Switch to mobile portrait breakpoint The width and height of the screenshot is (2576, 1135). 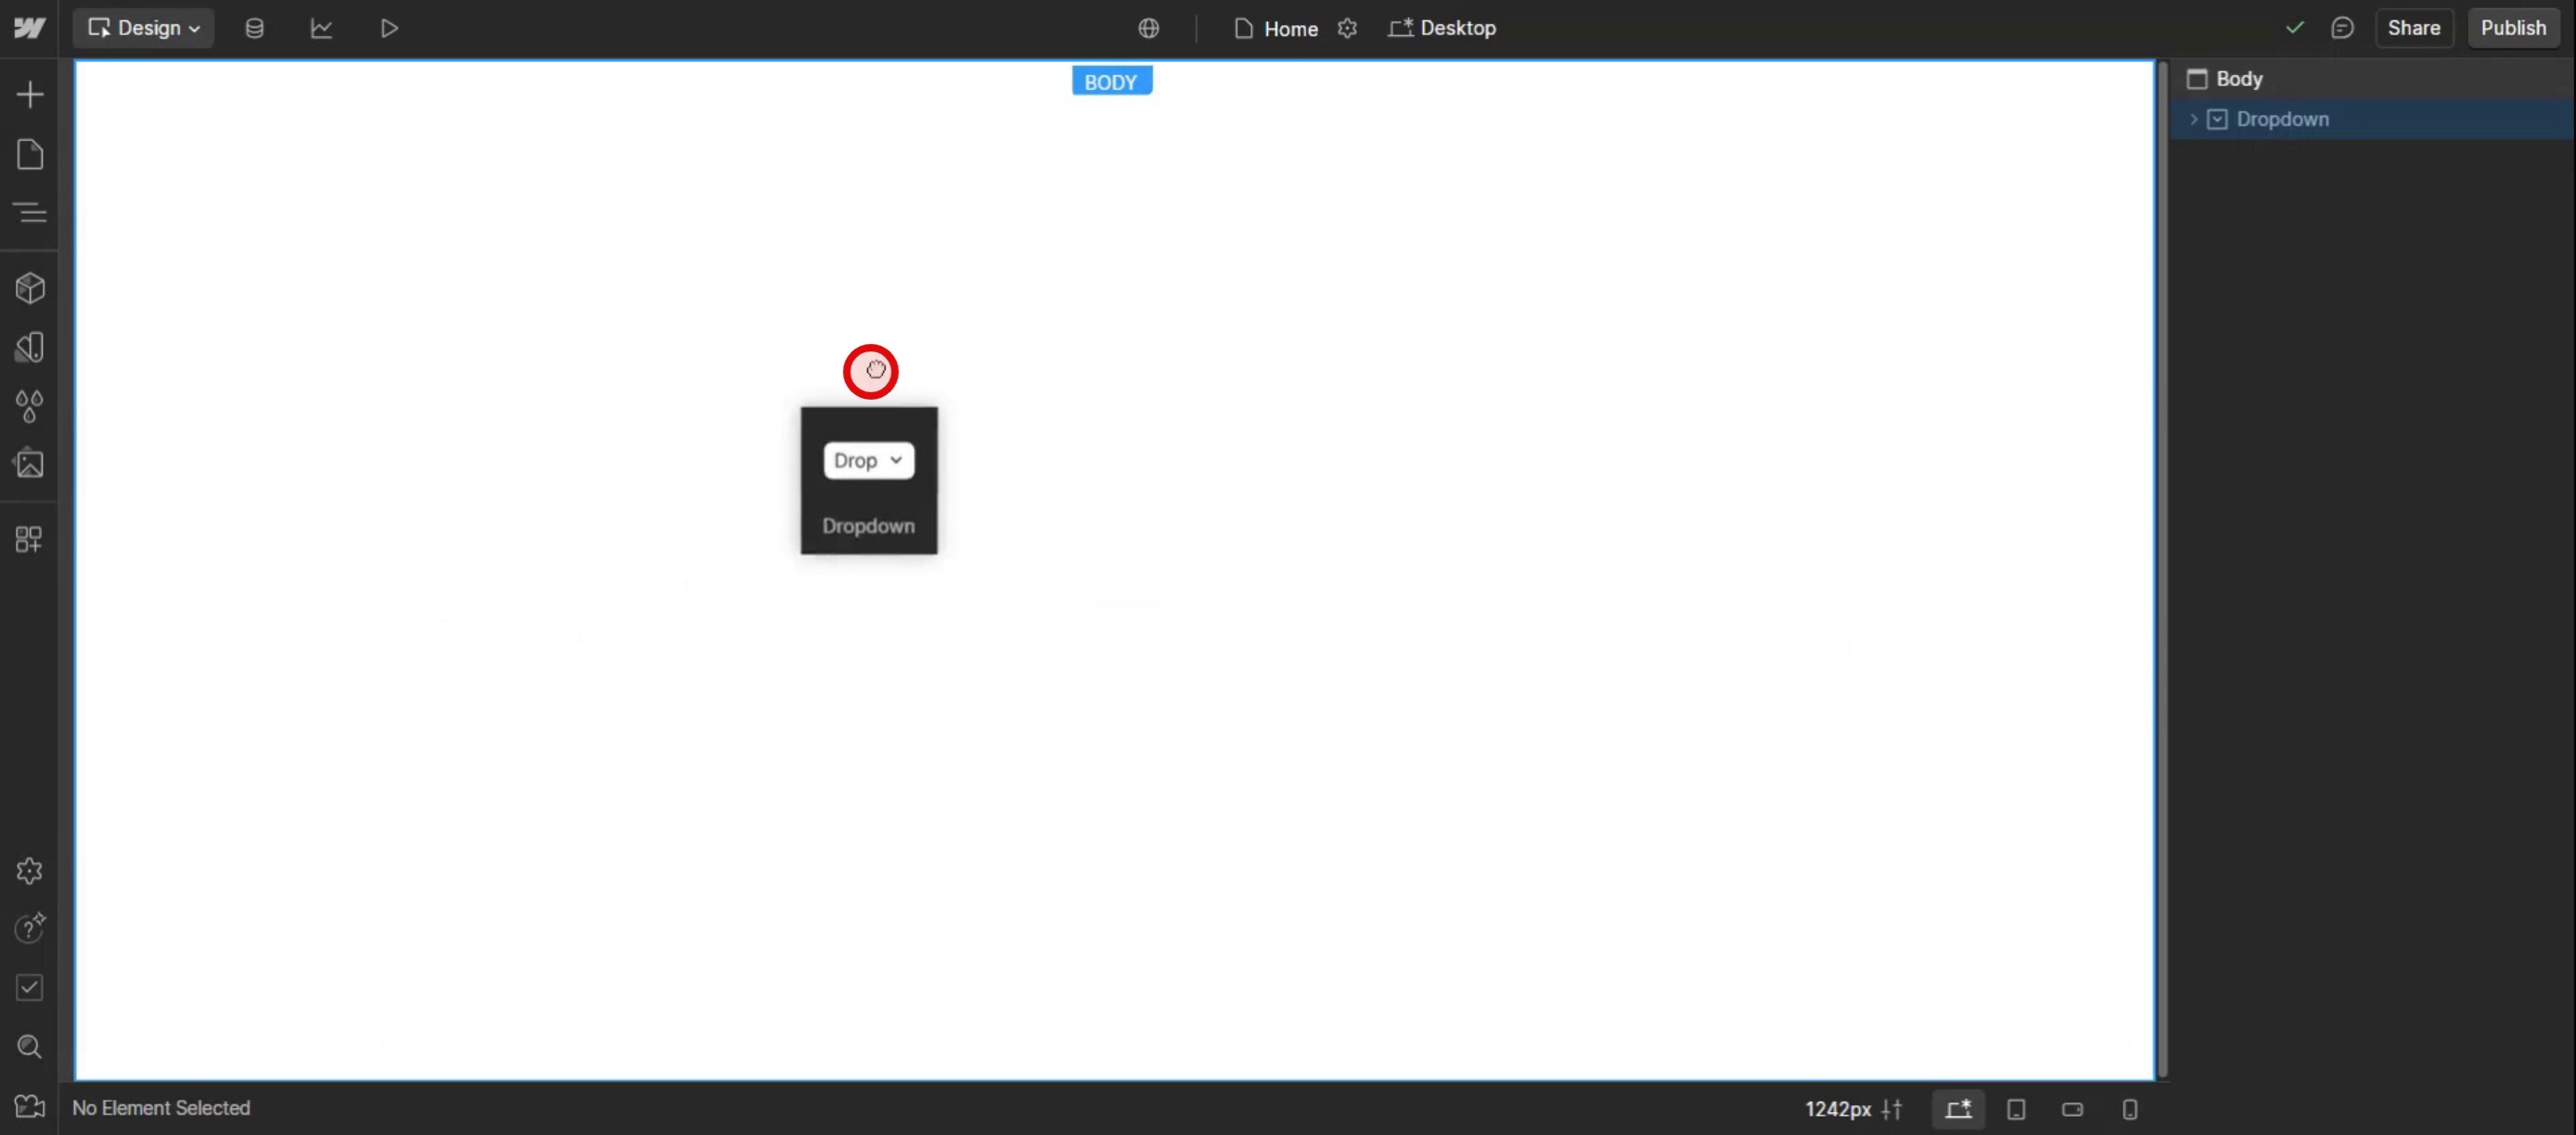pos(2129,1109)
